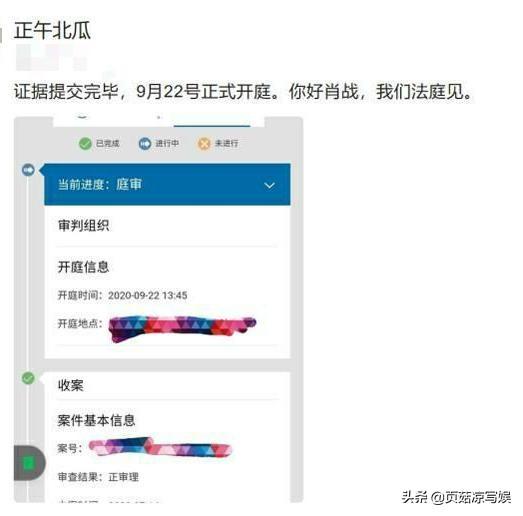This screenshot has height=516, width=523.
Task: Tap the gray floating button with green icon
Action: click(29, 463)
